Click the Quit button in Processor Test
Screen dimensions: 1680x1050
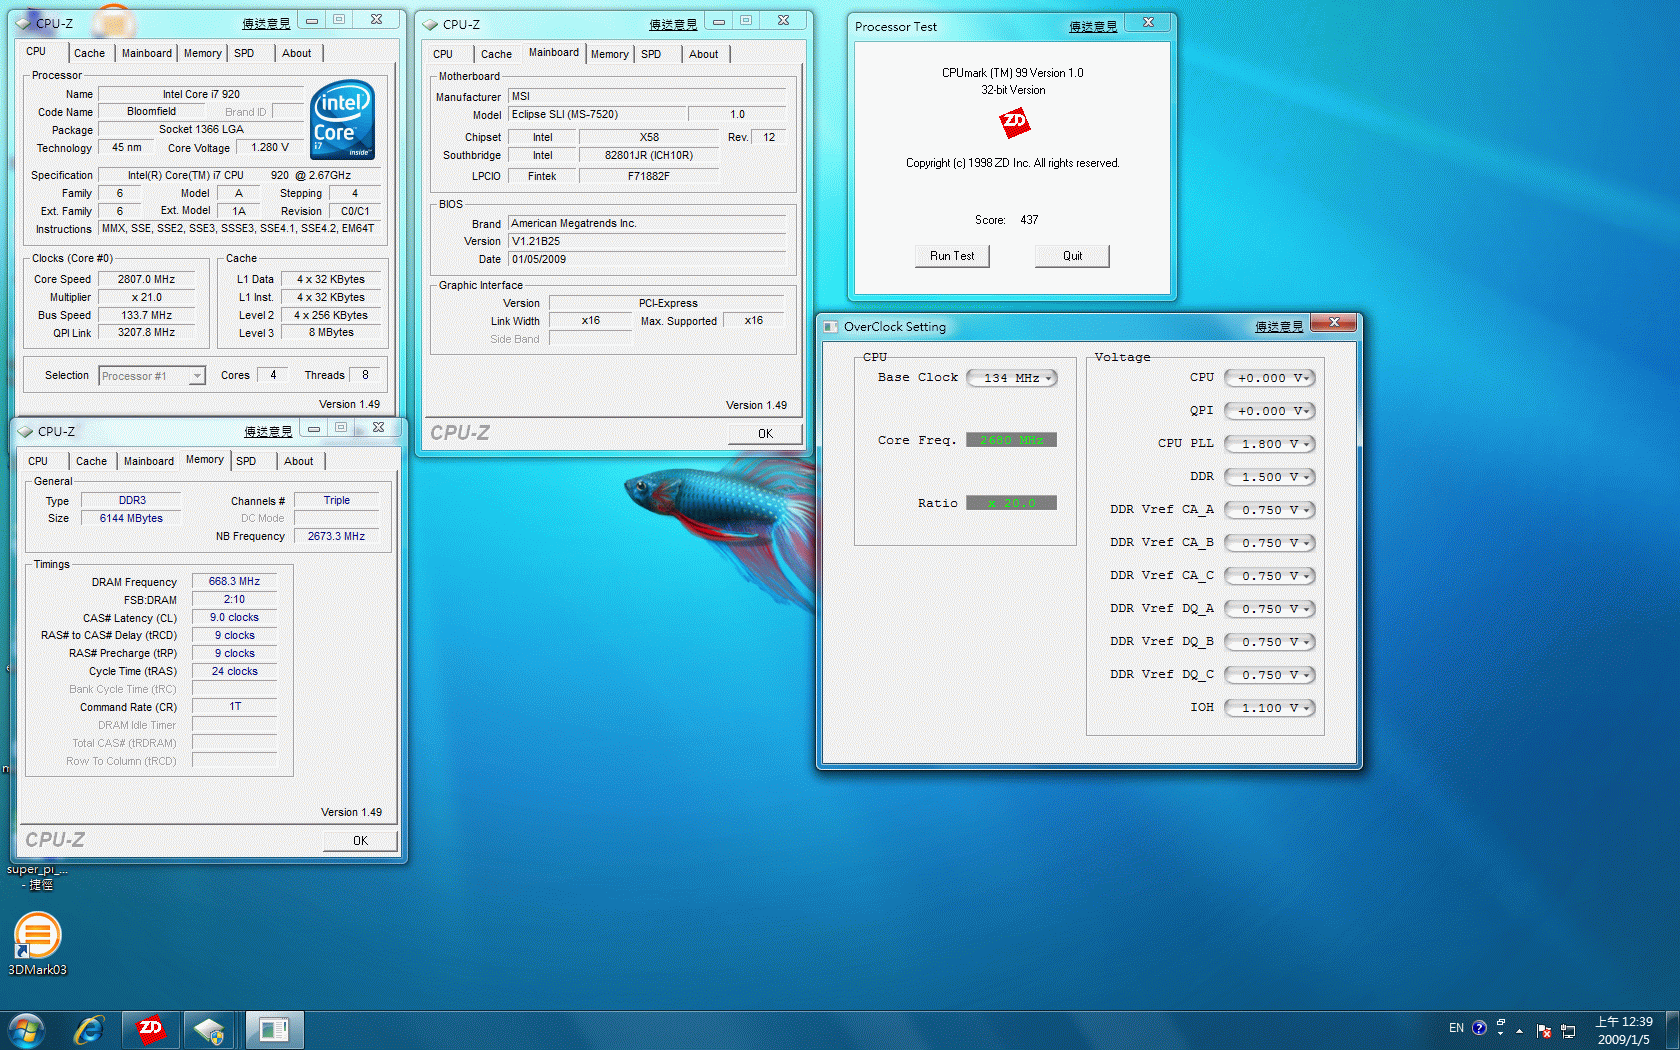coord(1072,256)
